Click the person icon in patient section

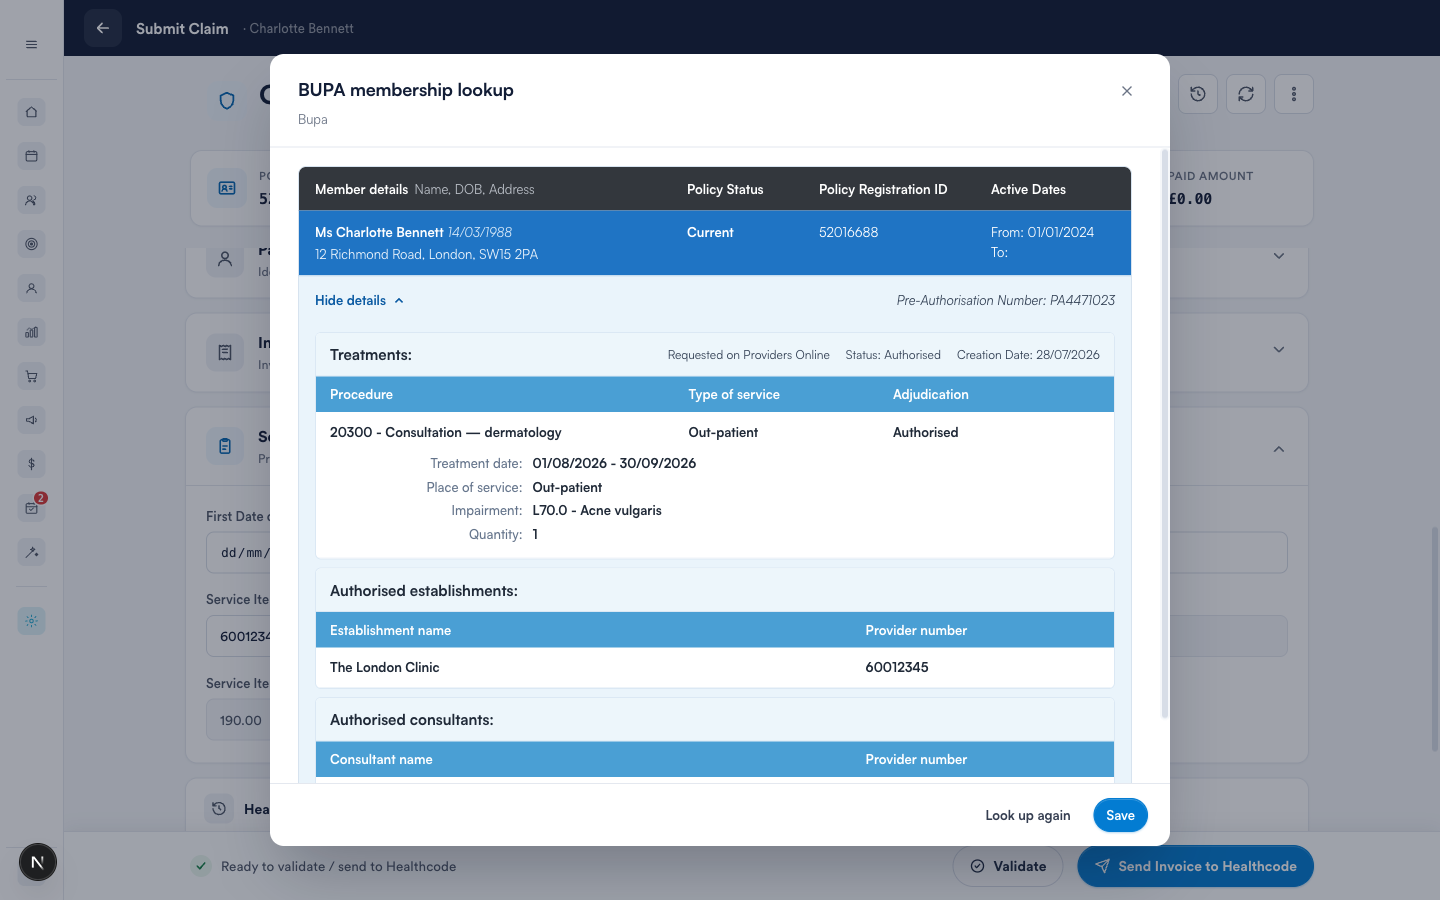[x=225, y=260]
